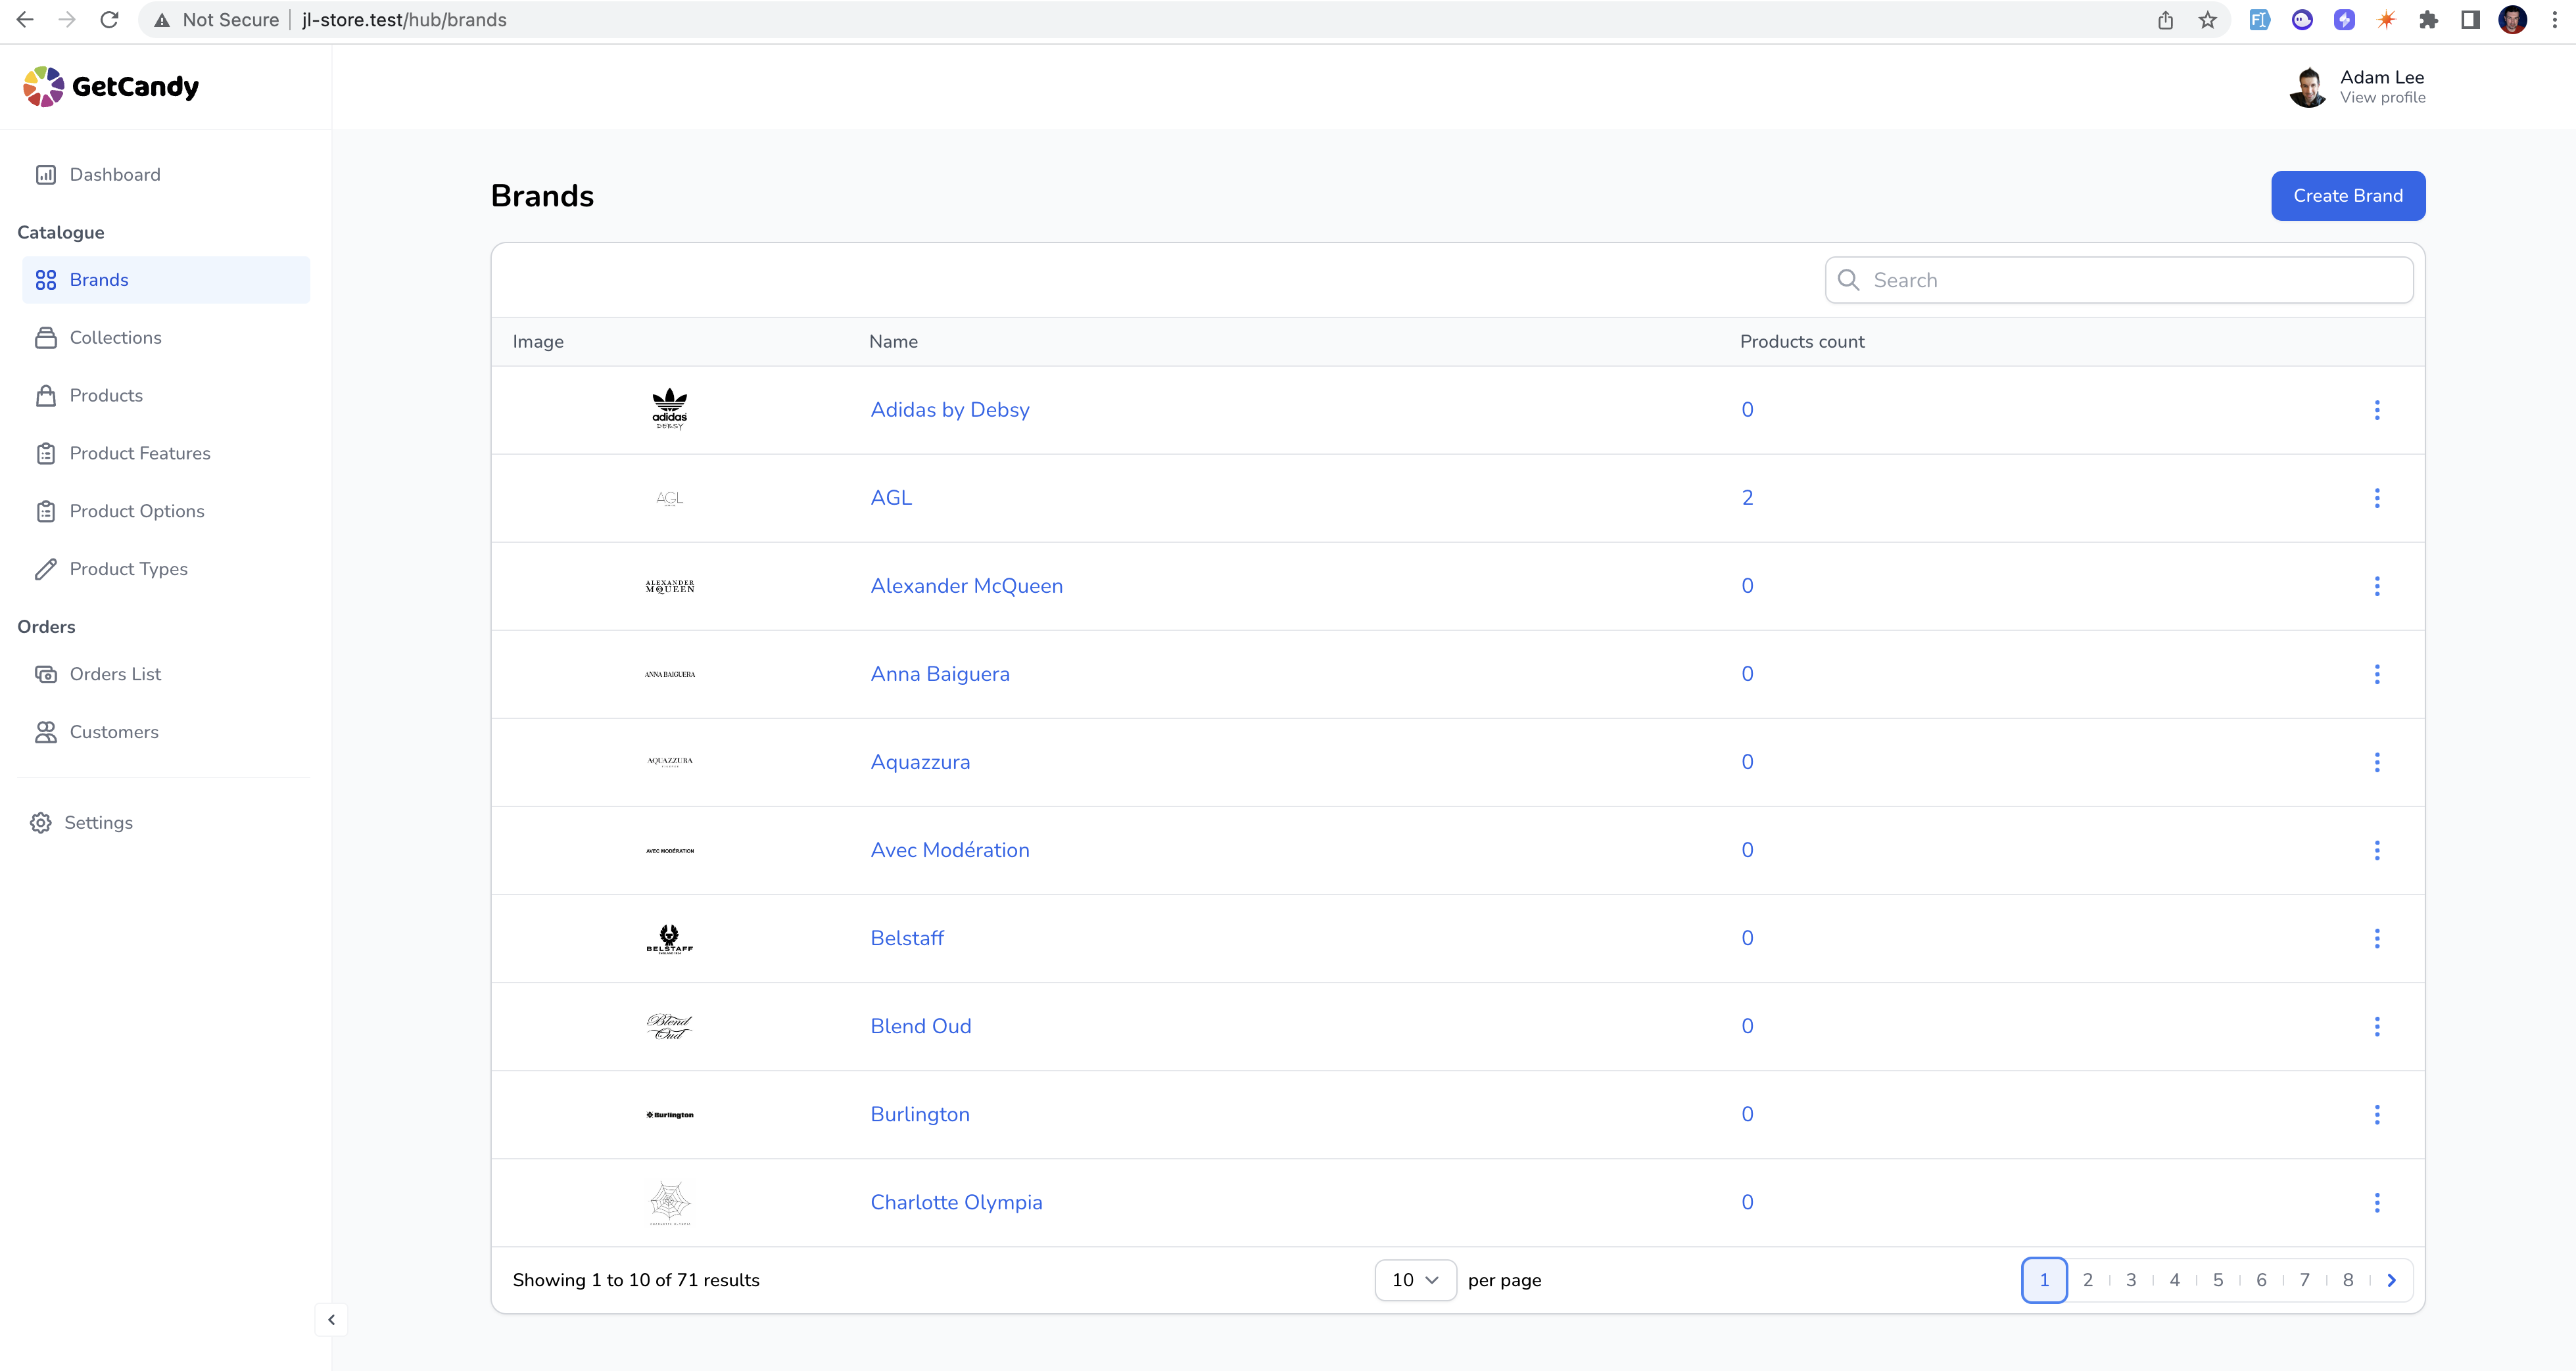The height and width of the screenshot is (1371, 2576).
Task: Open Products in the Catalogue menu
Action: (106, 396)
